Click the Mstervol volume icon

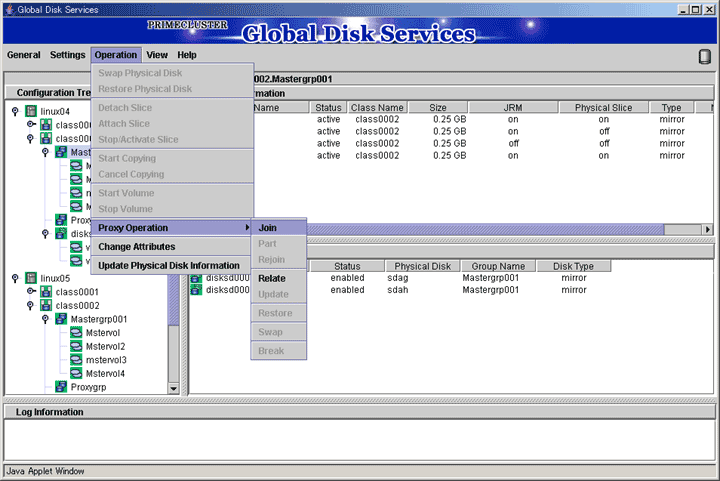click(76, 332)
